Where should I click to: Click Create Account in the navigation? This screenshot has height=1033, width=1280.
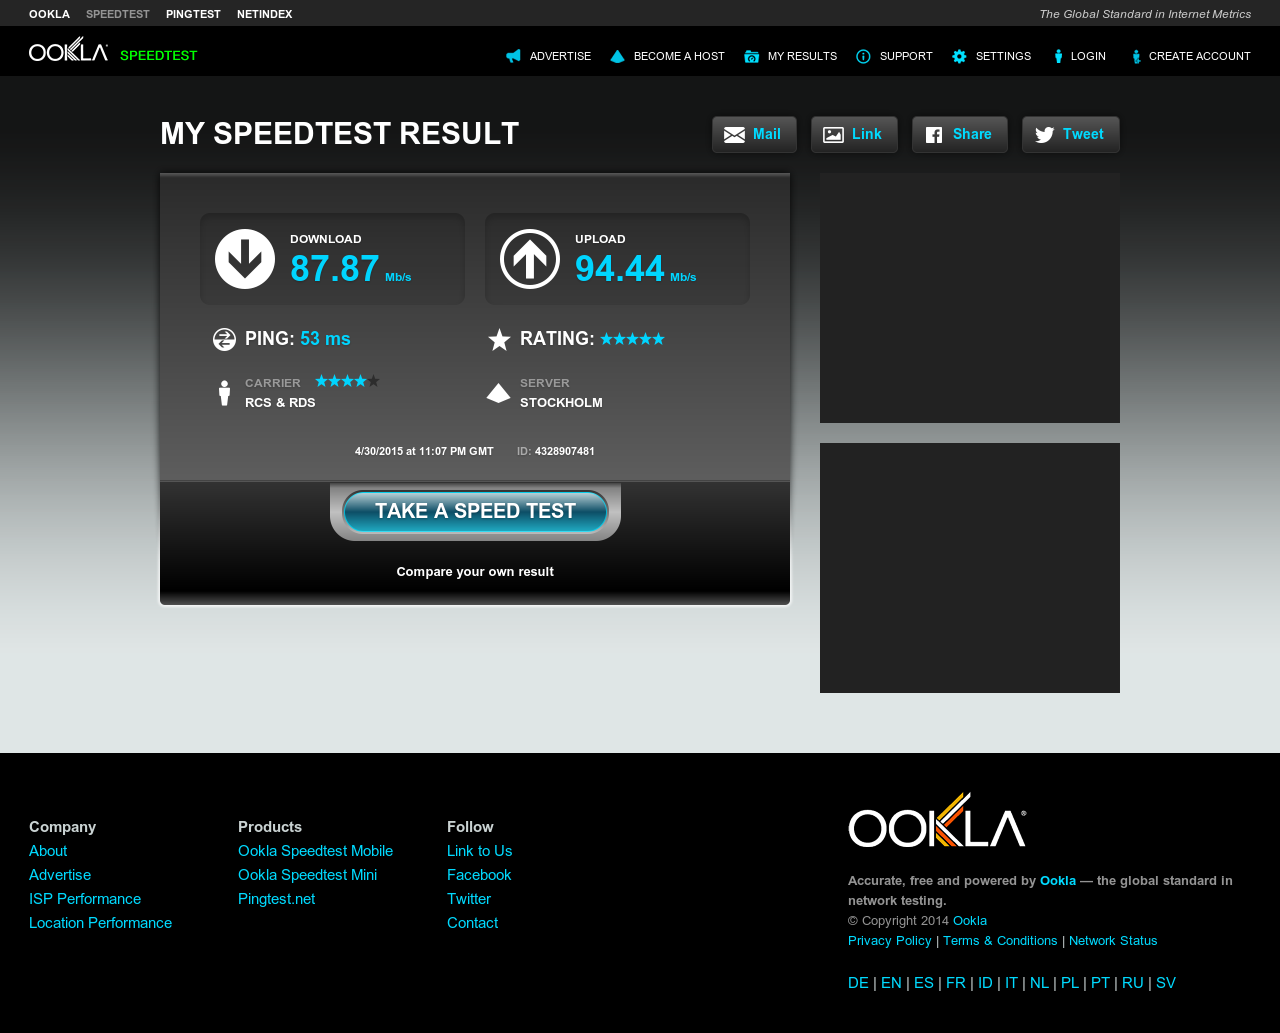pos(1200,56)
